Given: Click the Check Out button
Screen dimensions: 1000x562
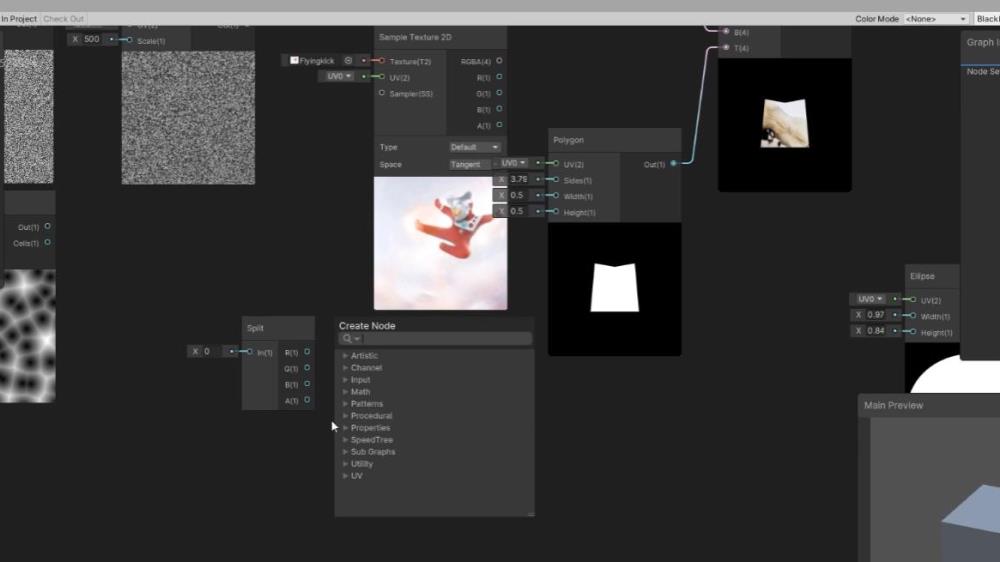Looking at the screenshot, I should coord(64,19).
